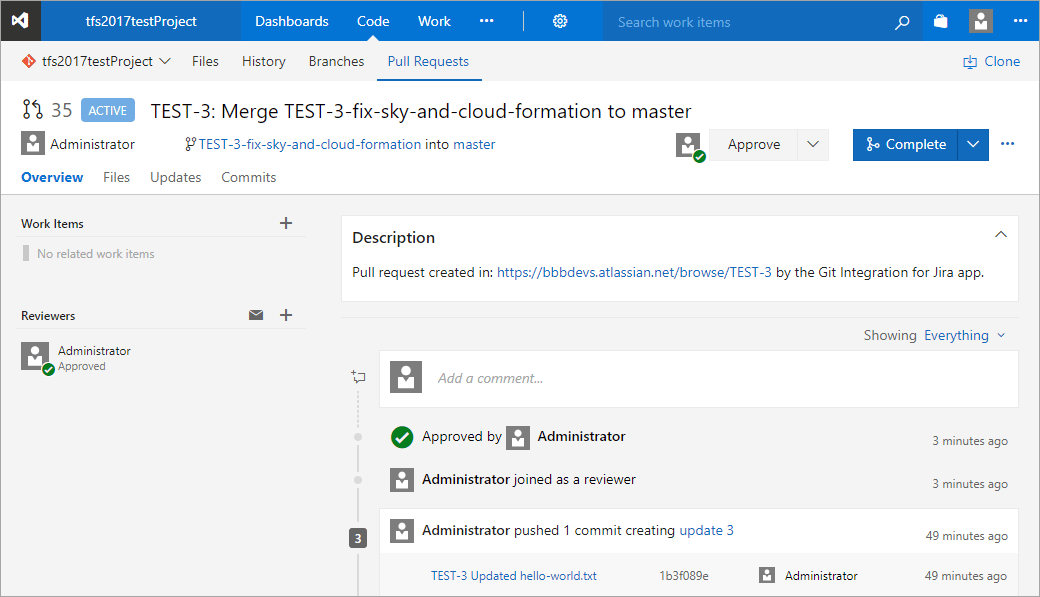1040x597 pixels.
Task: Switch to the History tab
Action: 263,61
